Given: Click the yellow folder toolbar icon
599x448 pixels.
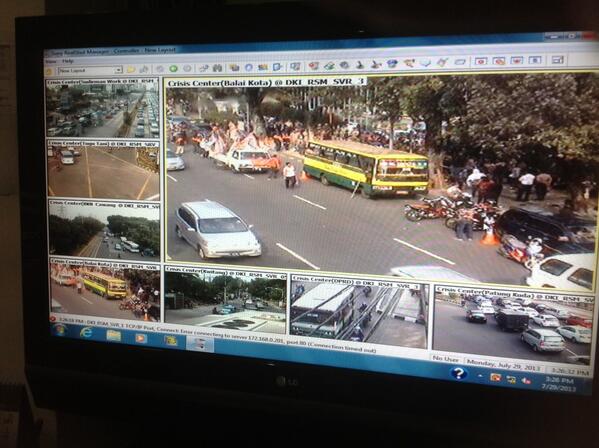Looking at the screenshot, I should [131, 70].
